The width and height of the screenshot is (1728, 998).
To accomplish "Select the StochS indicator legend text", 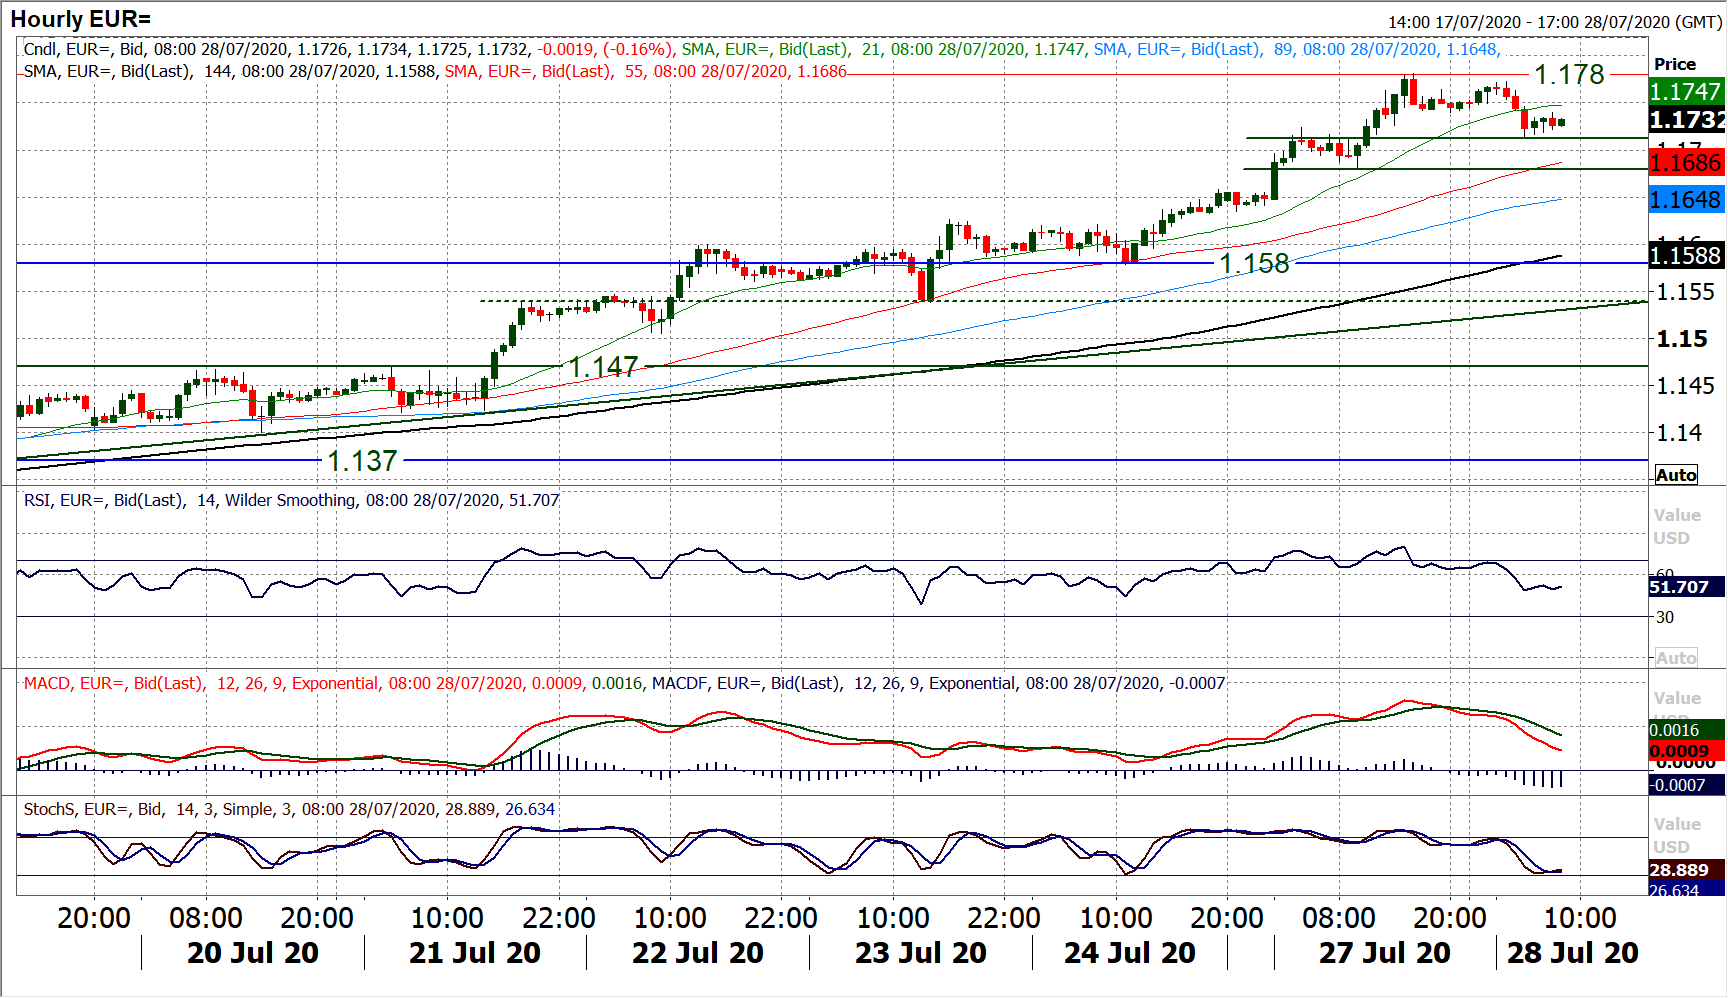I will (x=289, y=809).
